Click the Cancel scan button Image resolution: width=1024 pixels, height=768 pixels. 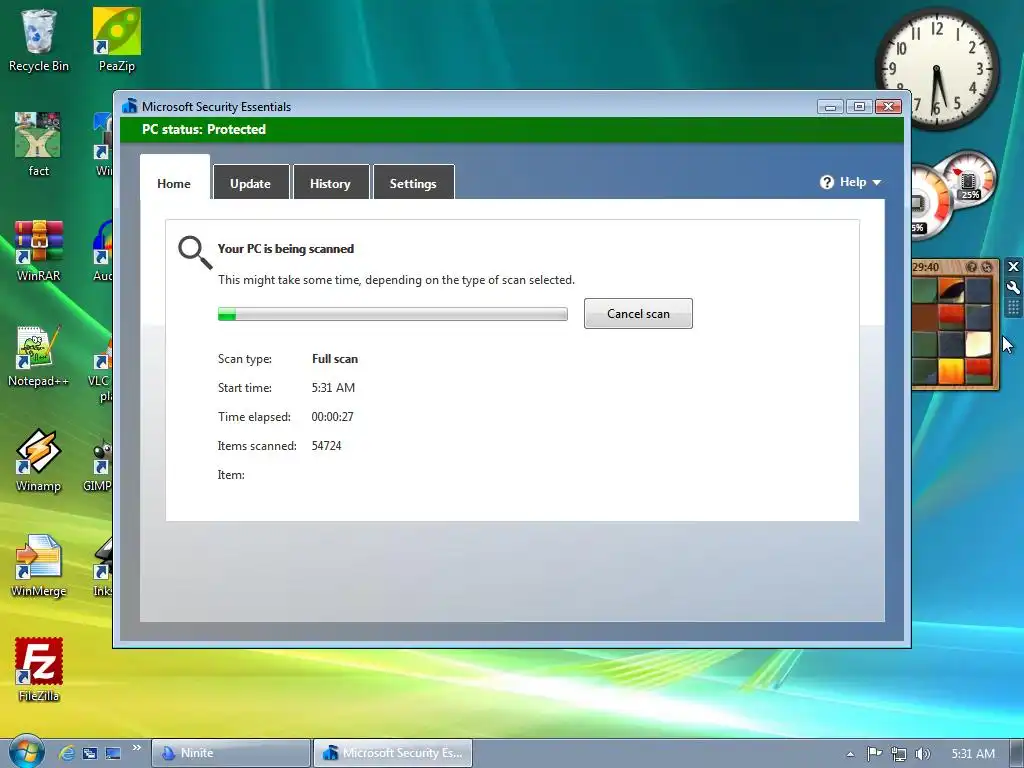coord(638,313)
